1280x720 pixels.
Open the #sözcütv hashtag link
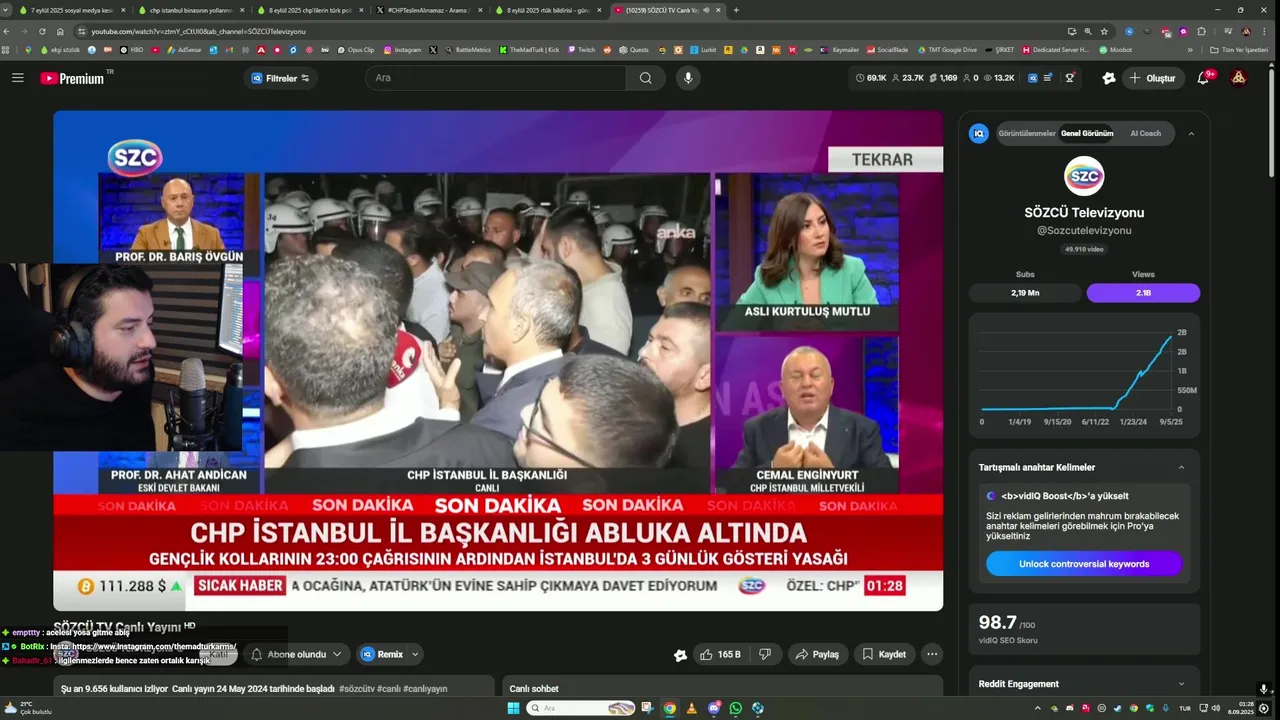pos(356,689)
